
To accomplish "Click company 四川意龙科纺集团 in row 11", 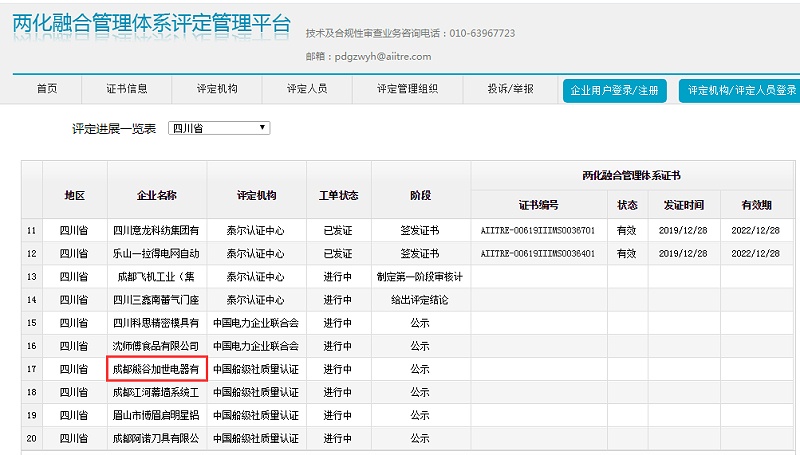I will coord(156,231).
